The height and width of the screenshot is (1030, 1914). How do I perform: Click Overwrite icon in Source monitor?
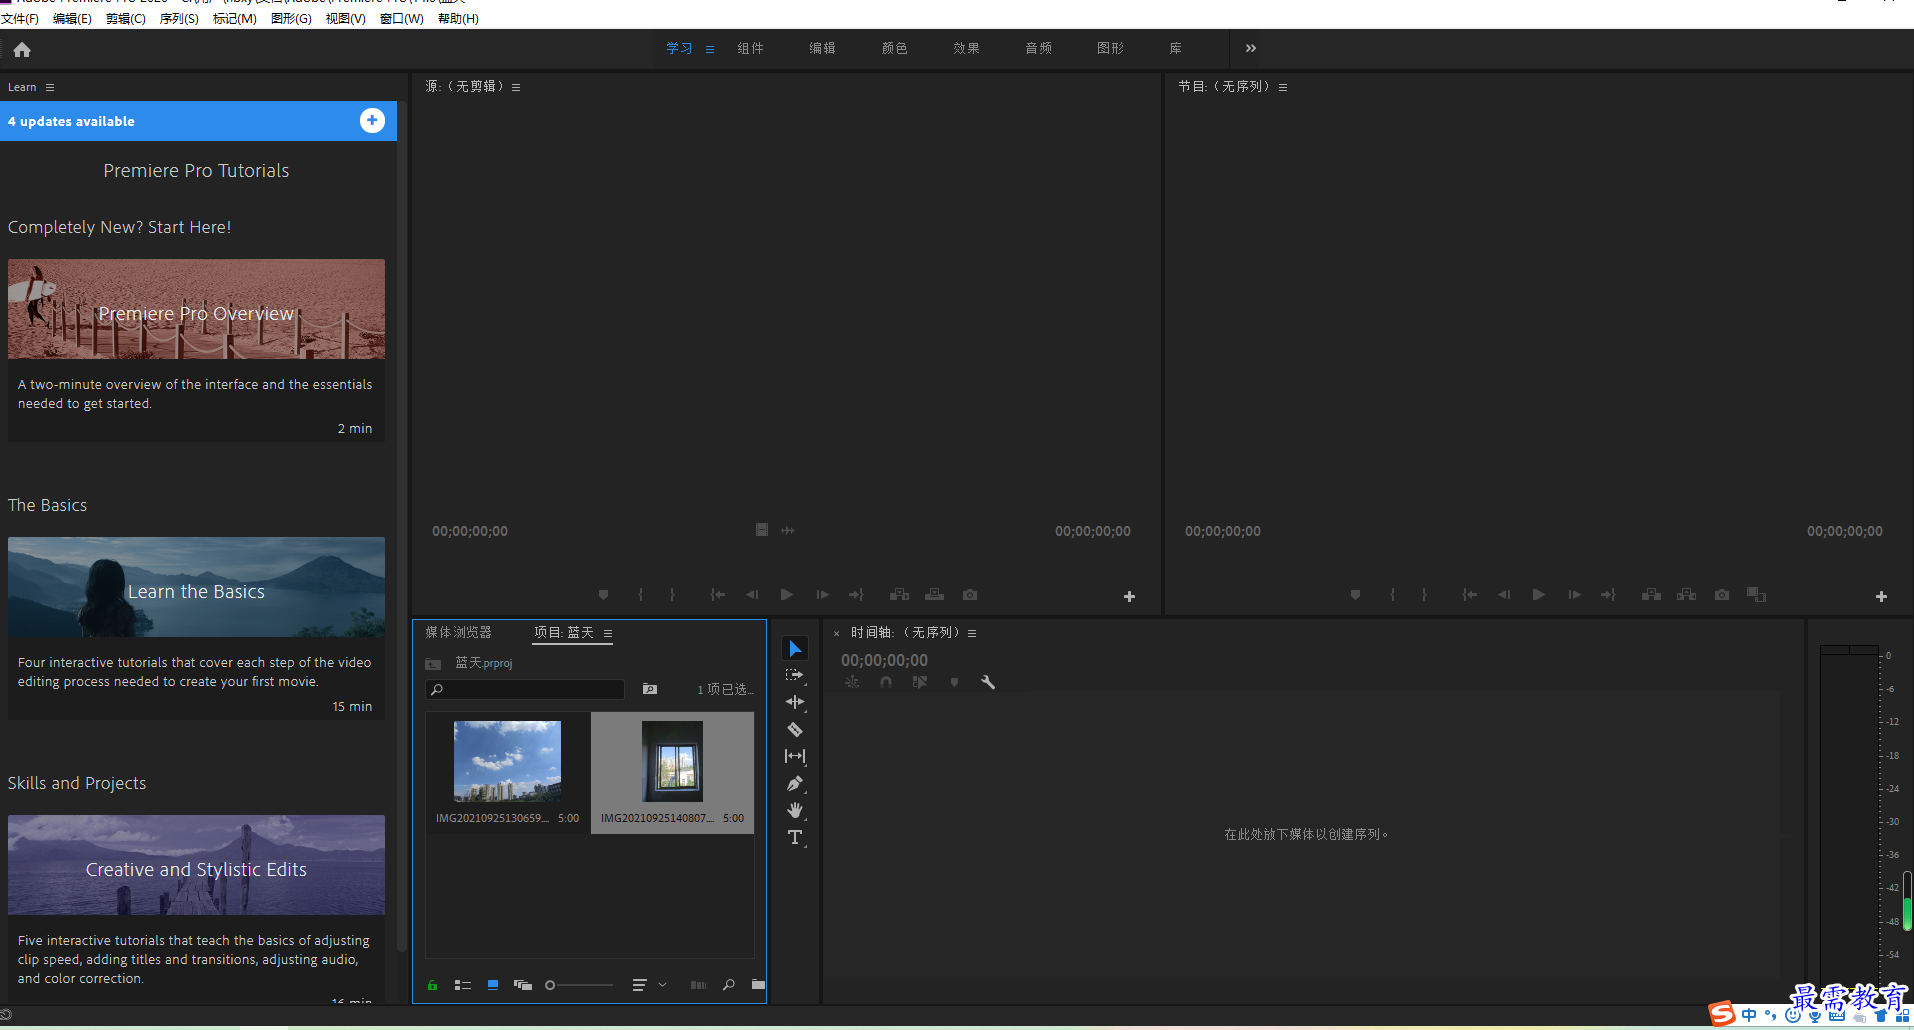tap(935, 595)
